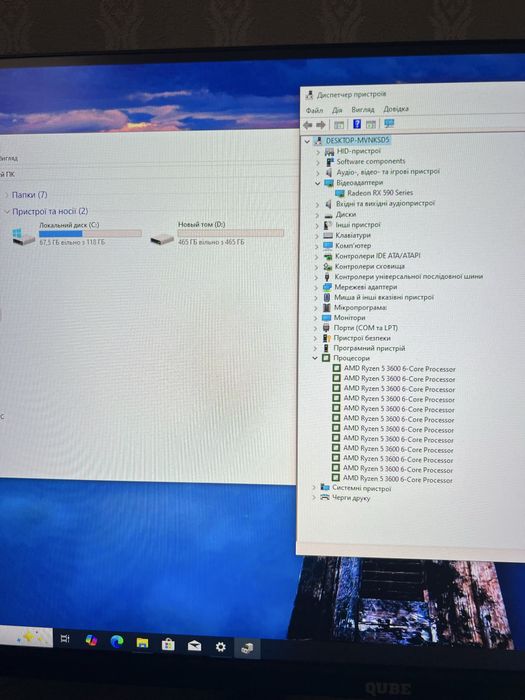Click the Локальний диск (C:) drive icon
Image resolution: width=525 pixels, height=700 pixels.
pos(23,237)
